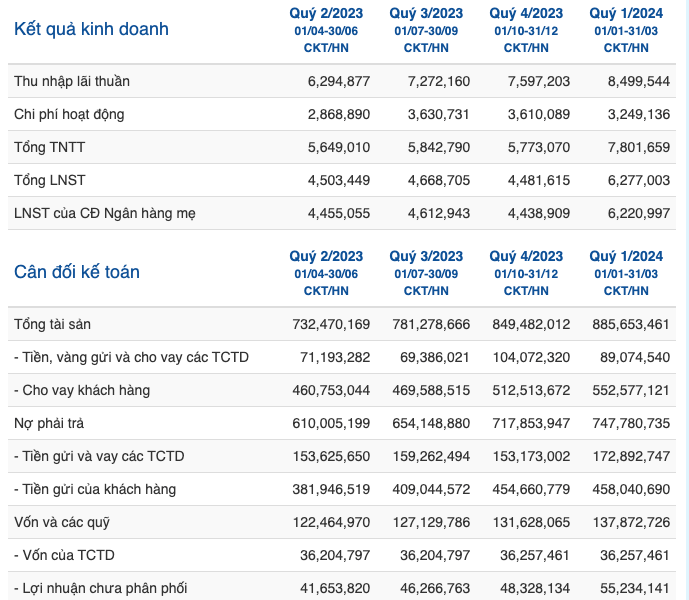This screenshot has height=600, width=689.
Task: Click the Thu nhập lãi thuần row label
Action: (x=72, y=81)
